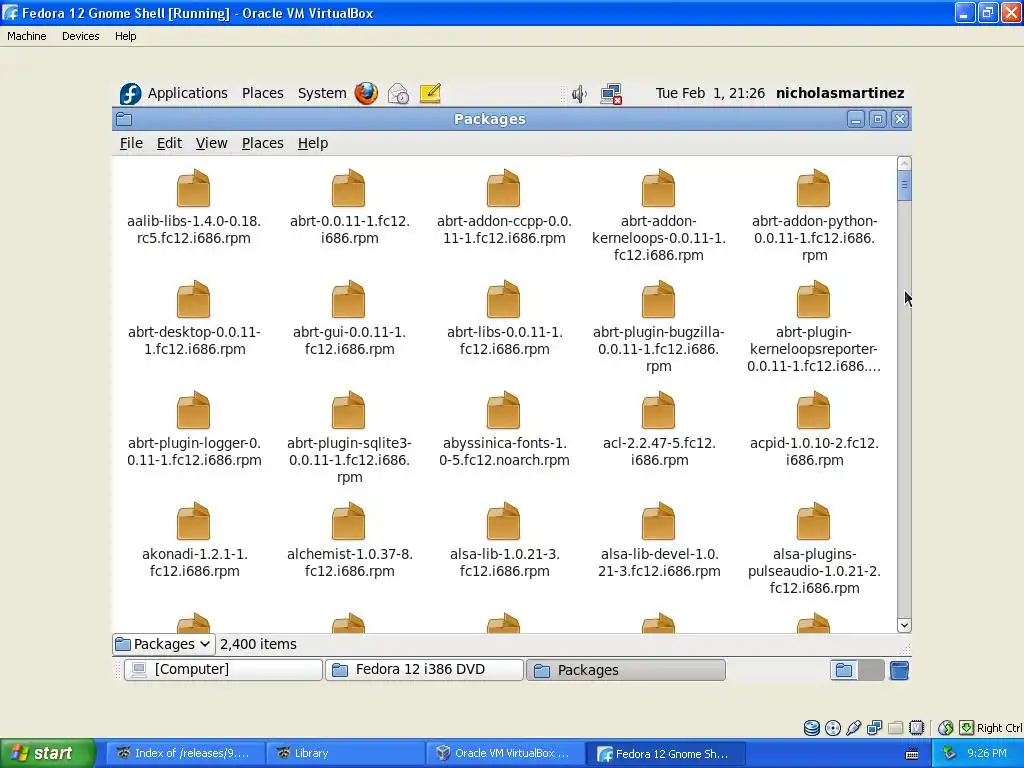Select abrt-addon-python package icon
The height and width of the screenshot is (768, 1024).
point(813,188)
